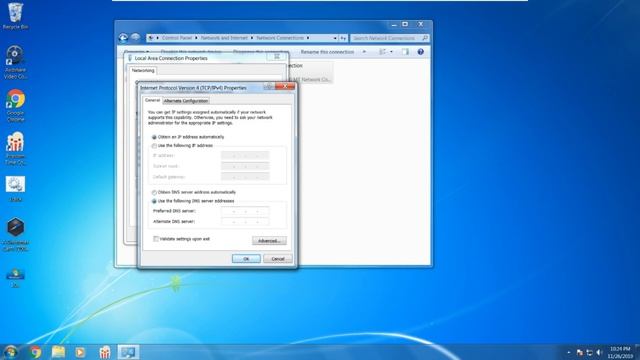Select Obtain DNS server address automatically
This screenshot has height=360, width=640.
pos(194,192)
